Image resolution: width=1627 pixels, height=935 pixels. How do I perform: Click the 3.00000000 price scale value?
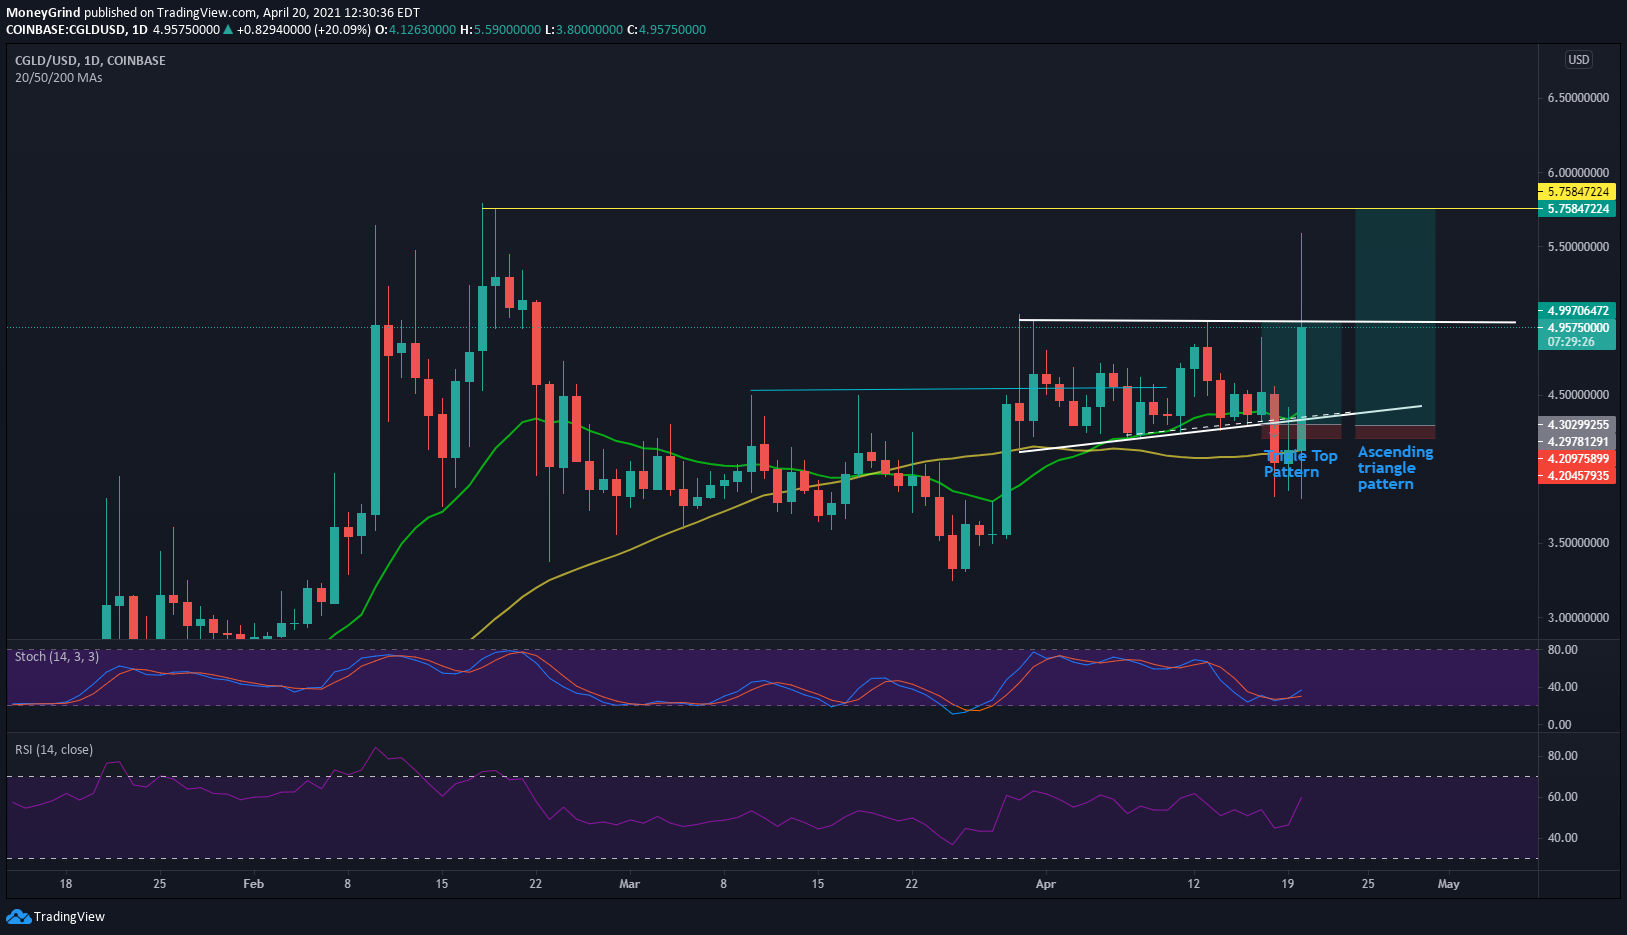[1578, 618]
